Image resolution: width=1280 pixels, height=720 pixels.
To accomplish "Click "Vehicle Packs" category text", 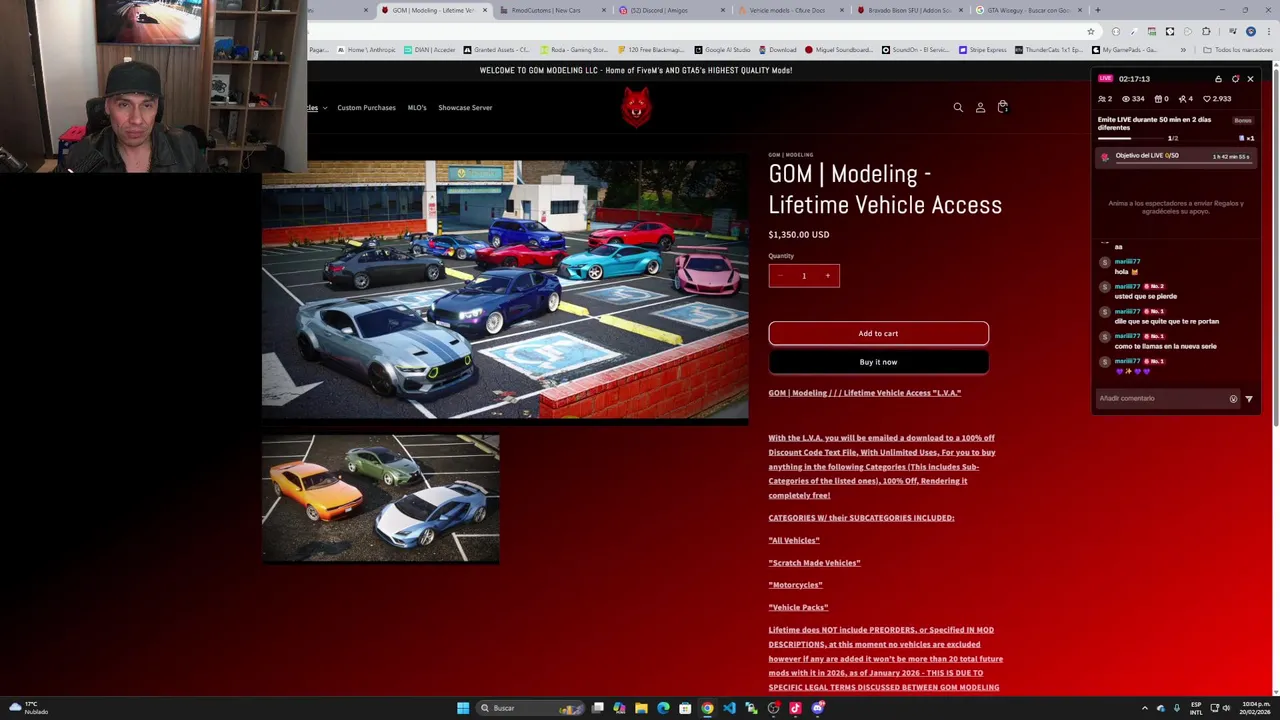I will 798,608.
